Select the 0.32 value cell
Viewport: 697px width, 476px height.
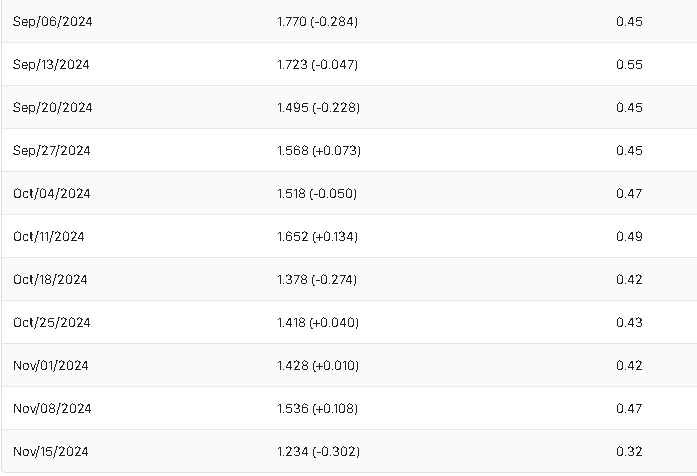[629, 451]
